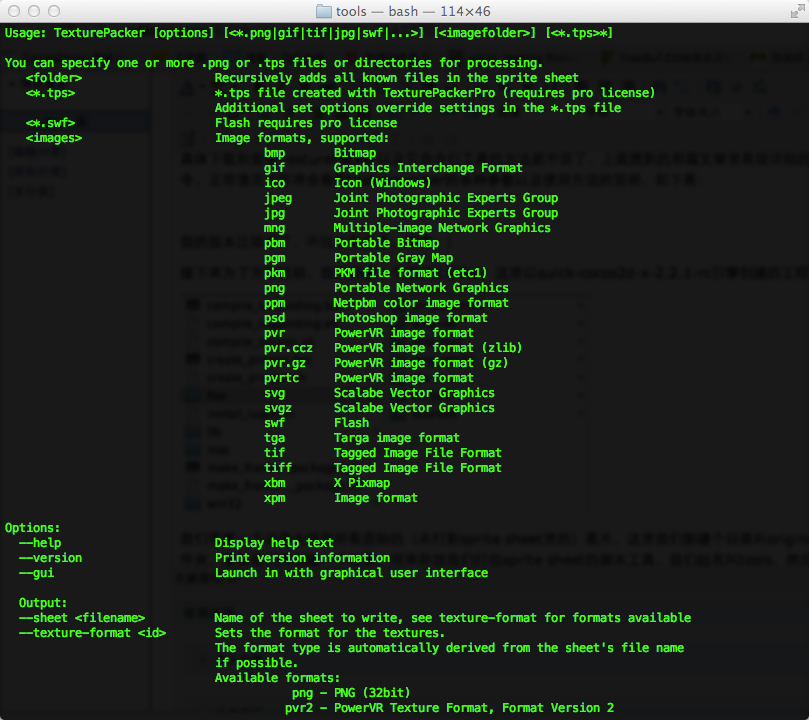The height and width of the screenshot is (720, 809).
Task: Click 'Available formats:' line
Action: (278, 678)
